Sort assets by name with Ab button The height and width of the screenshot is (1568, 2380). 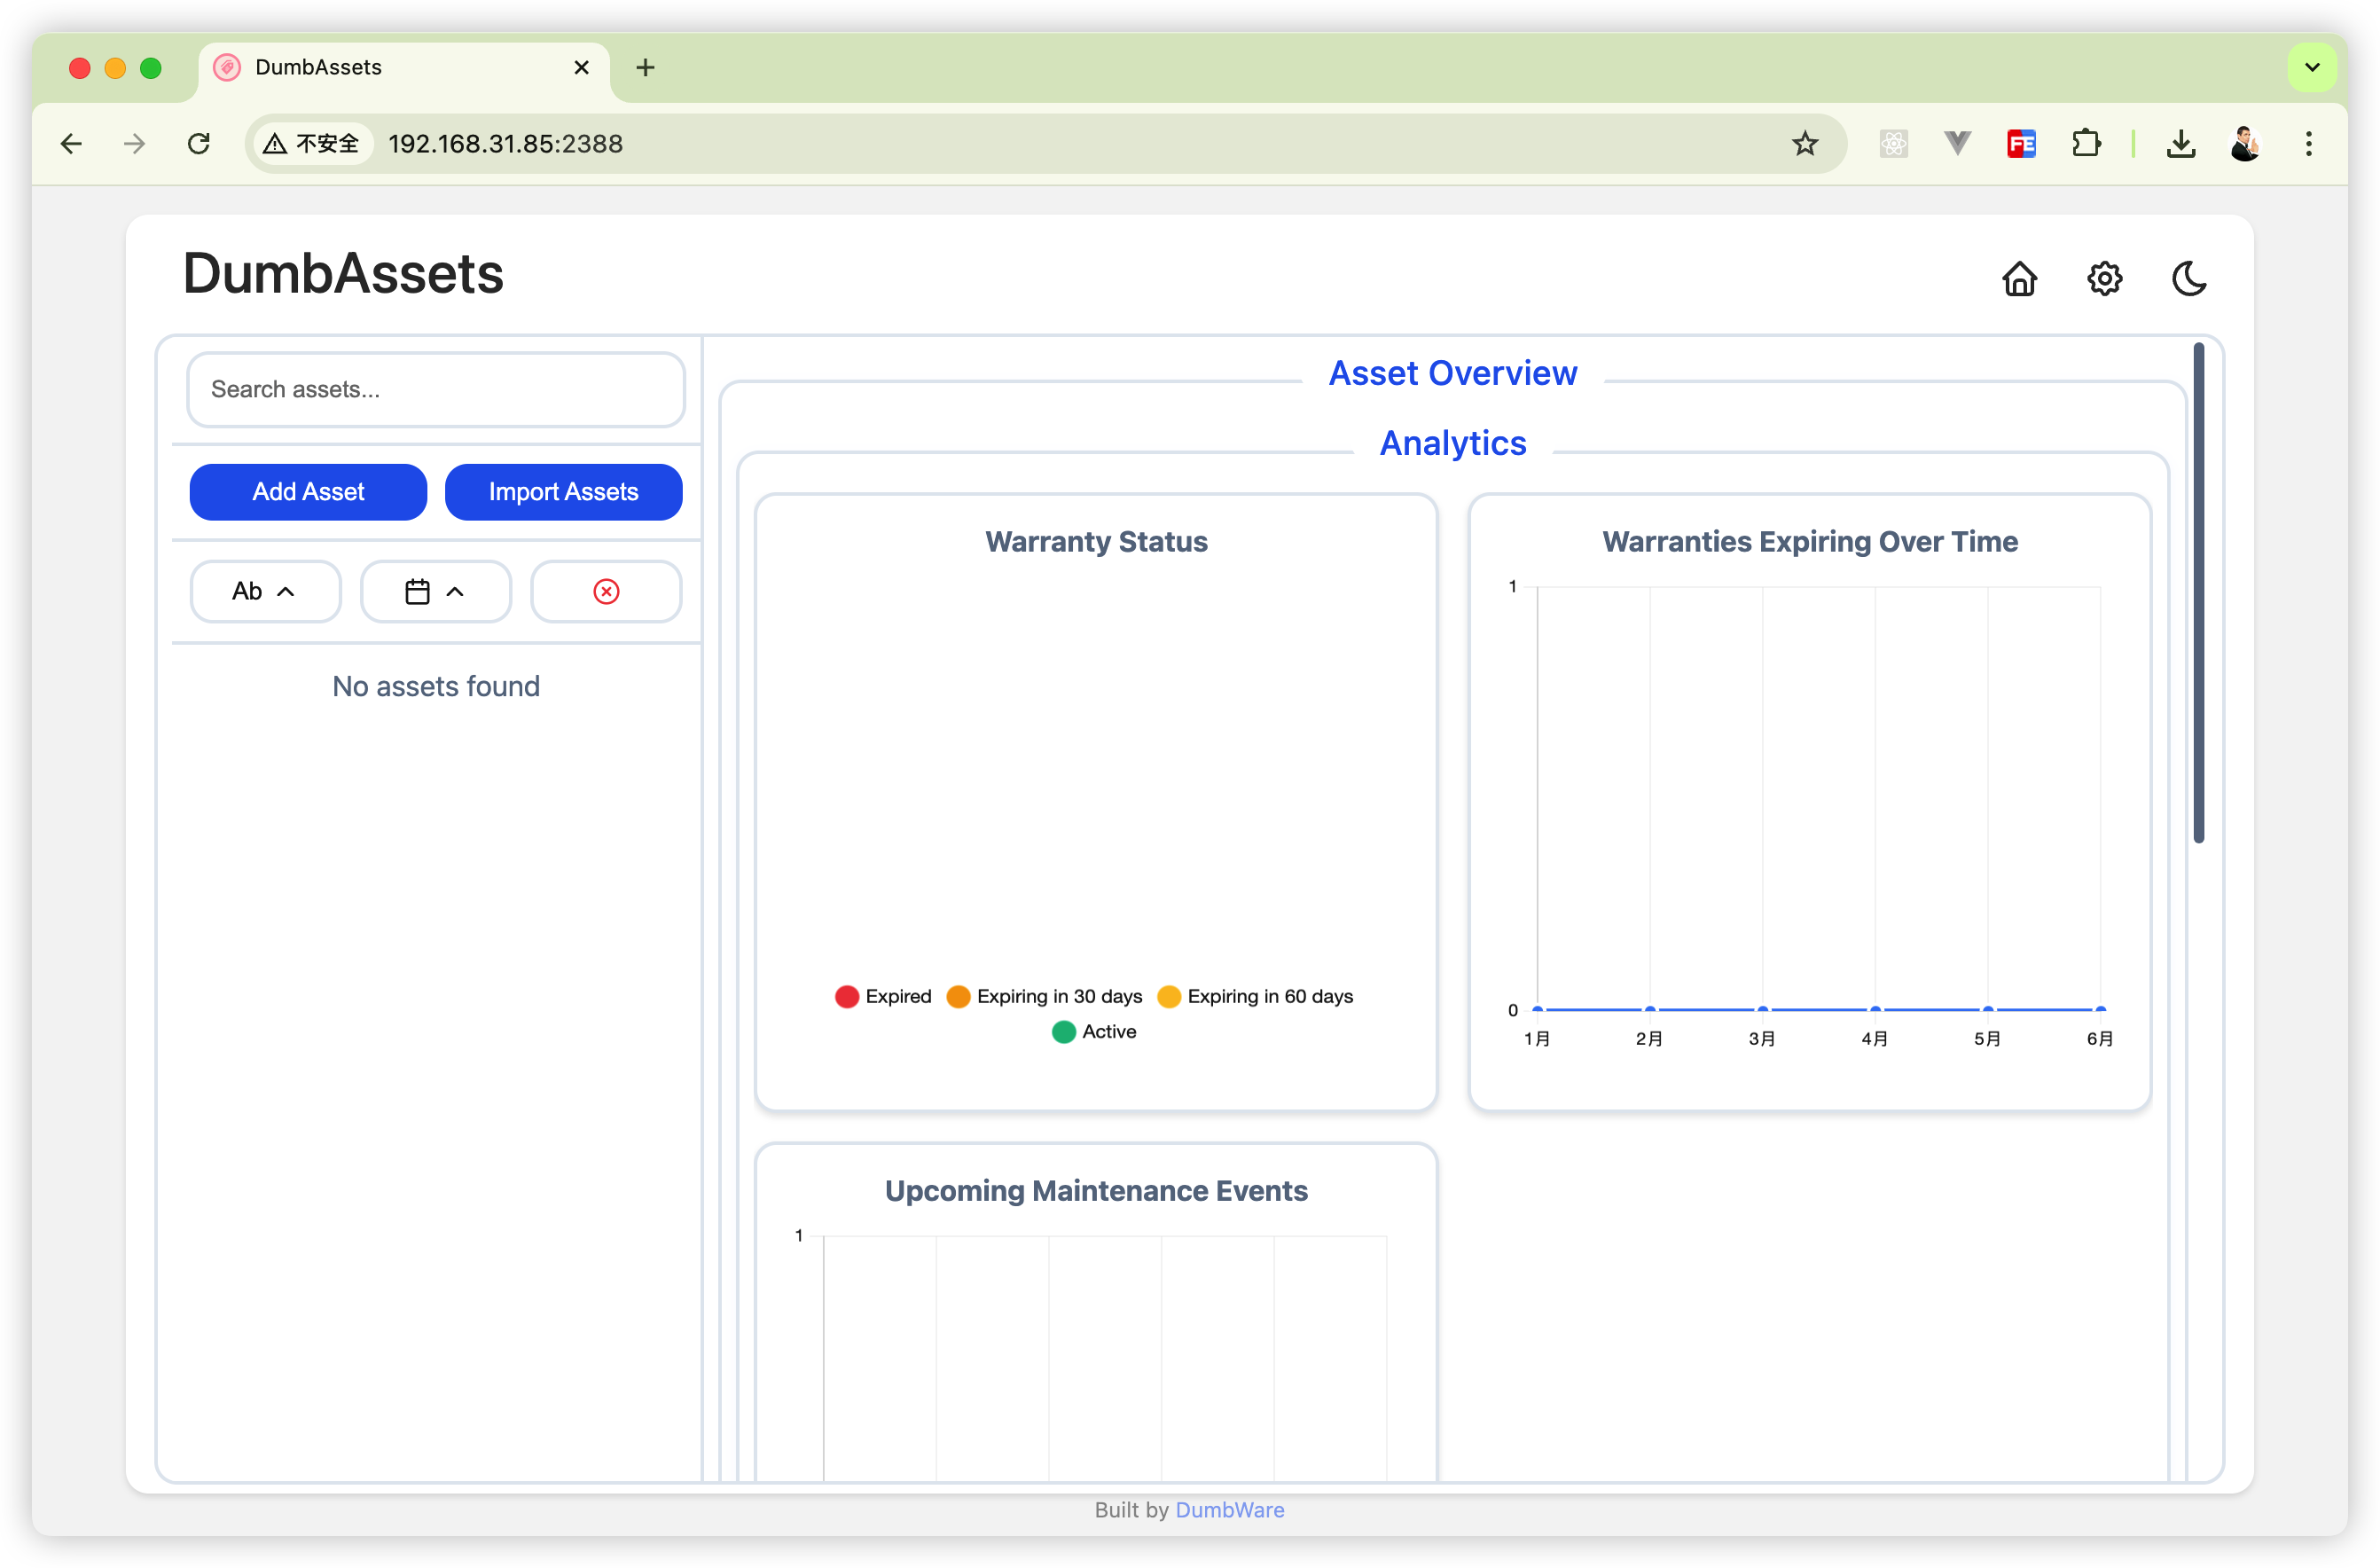click(265, 591)
